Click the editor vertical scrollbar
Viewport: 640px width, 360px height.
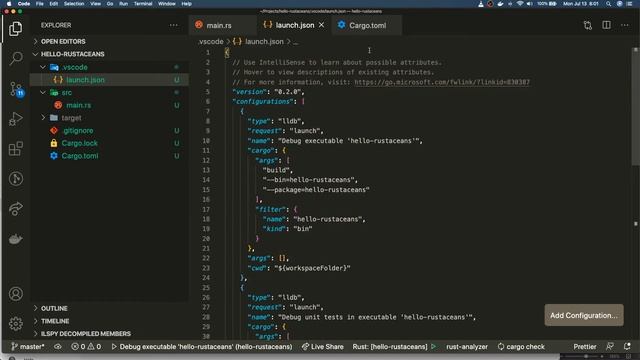coord(636,106)
